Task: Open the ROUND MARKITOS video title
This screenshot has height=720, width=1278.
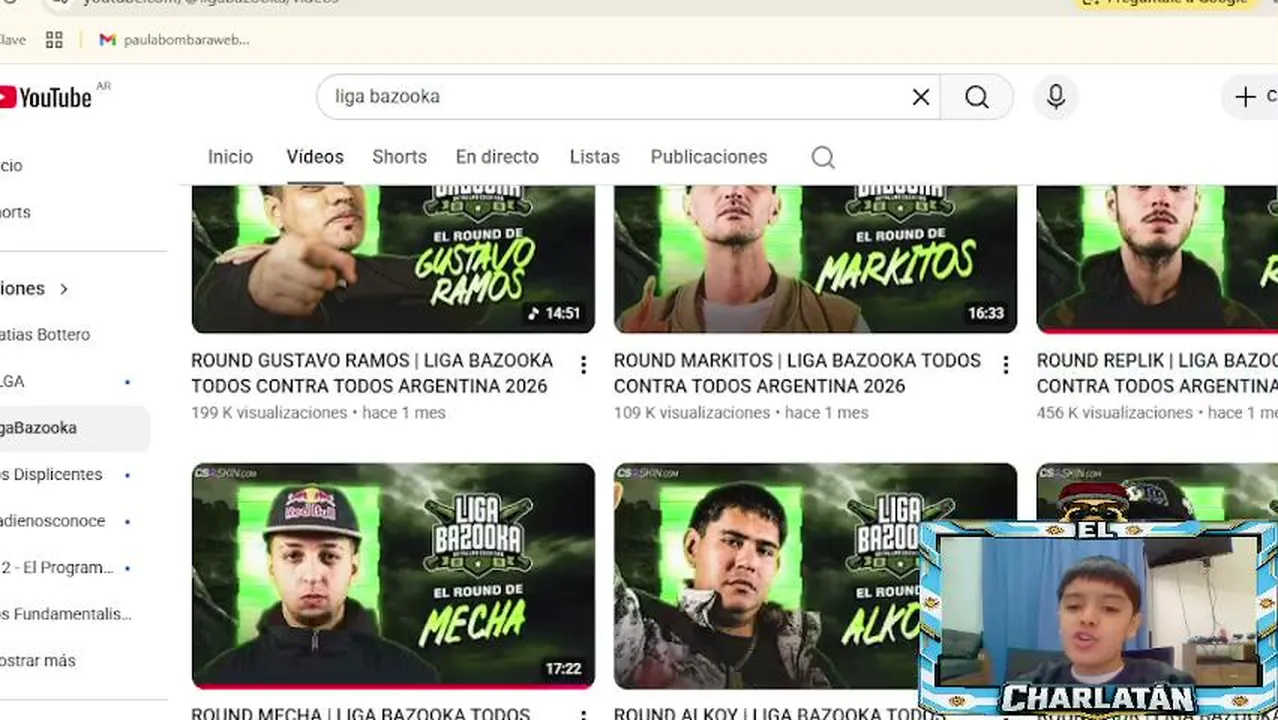Action: tap(797, 373)
